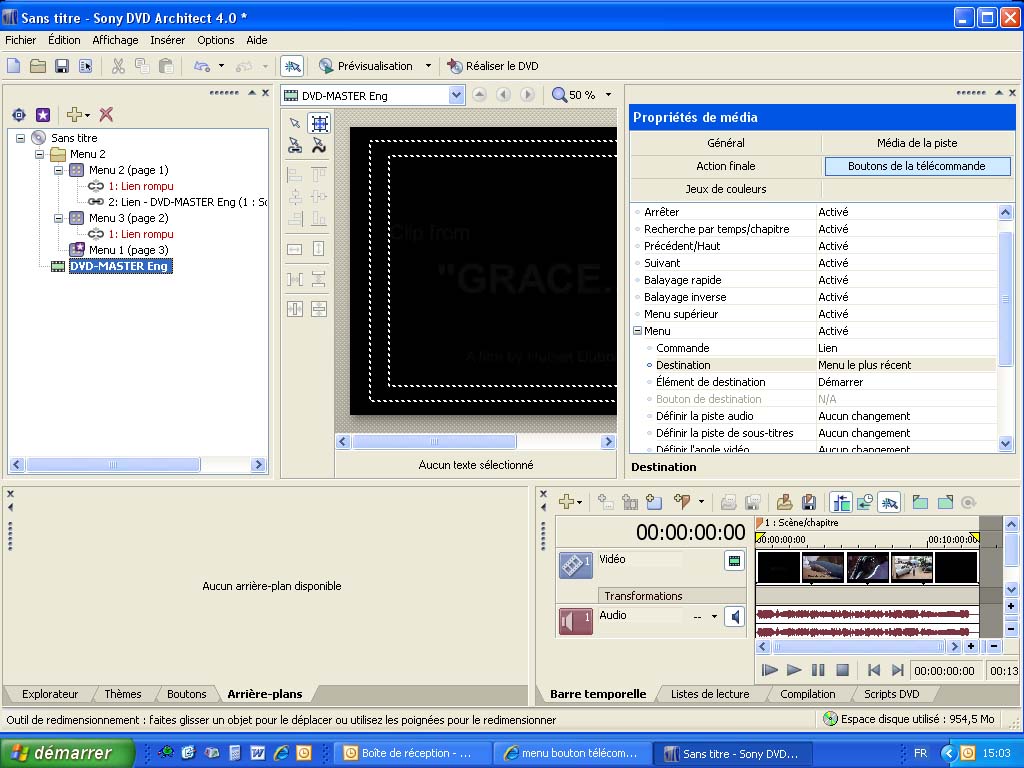This screenshot has height=768, width=1024.
Task: Open the Insérer menu
Action: pyautogui.click(x=167, y=40)
